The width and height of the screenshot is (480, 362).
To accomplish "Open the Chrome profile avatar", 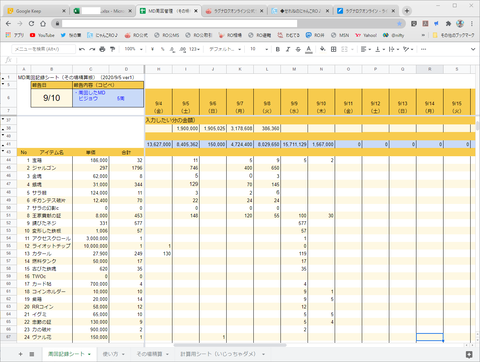I will pos(460,24).
